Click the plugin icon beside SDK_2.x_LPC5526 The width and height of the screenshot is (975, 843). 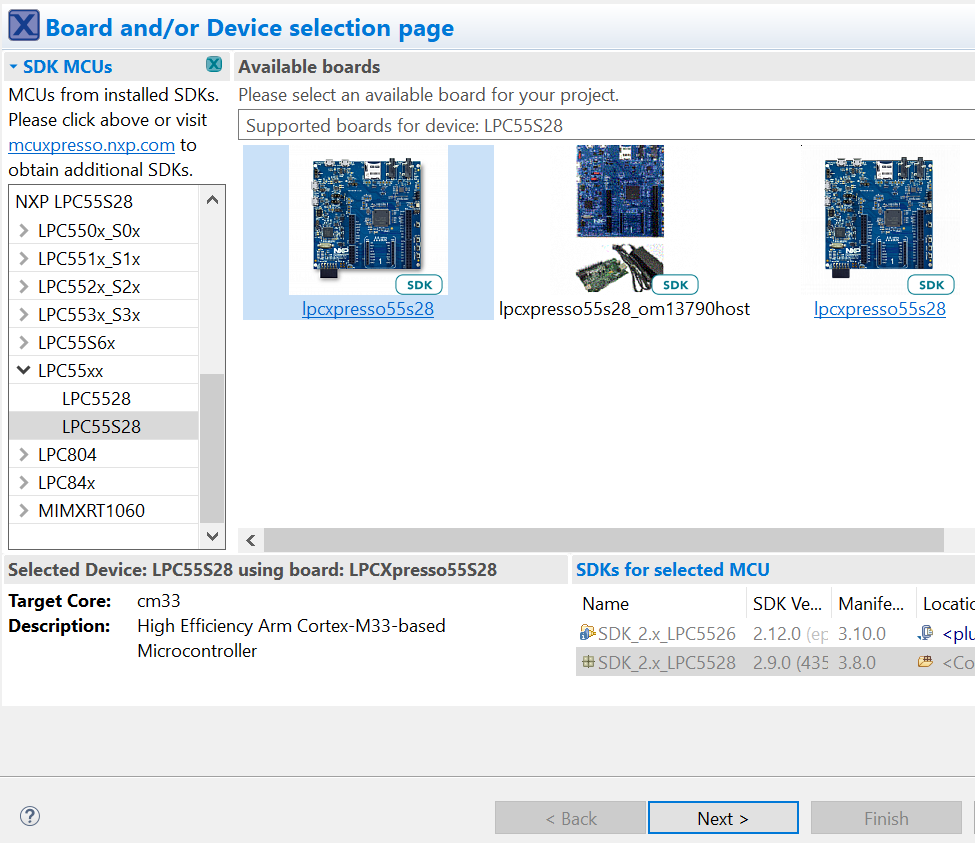[587, 632]
